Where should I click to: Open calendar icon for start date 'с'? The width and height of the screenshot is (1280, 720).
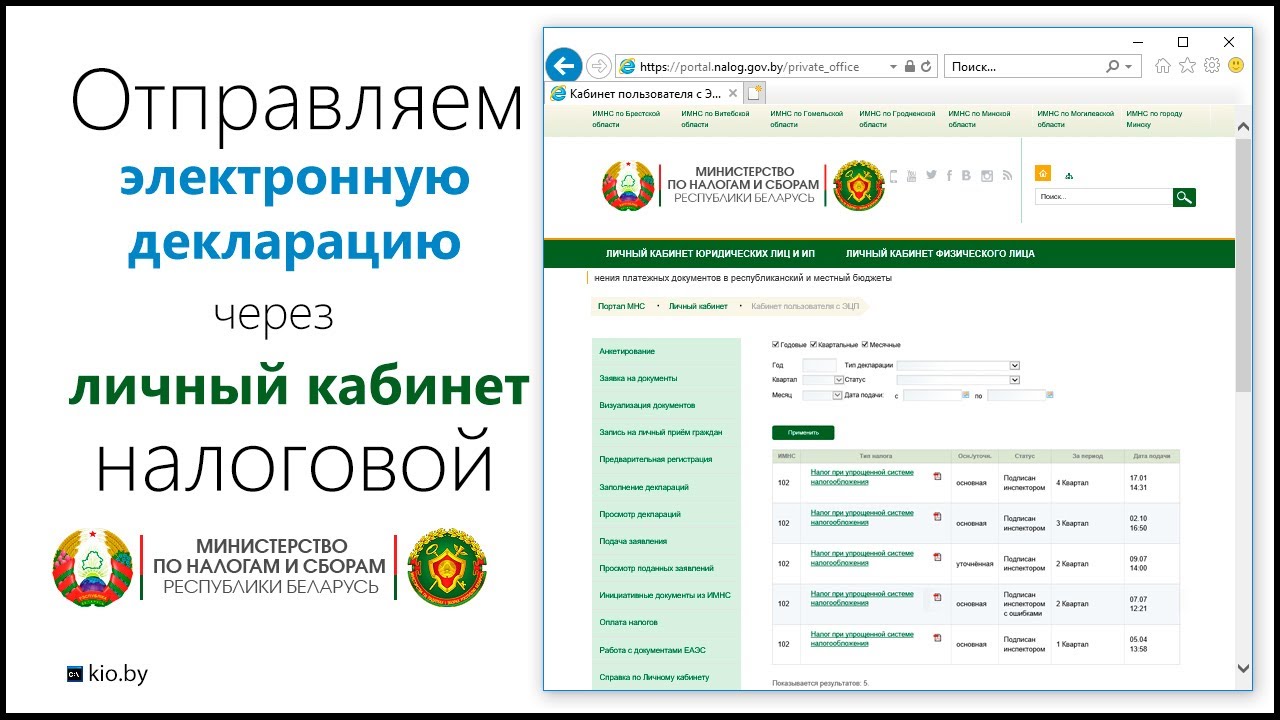966,395
